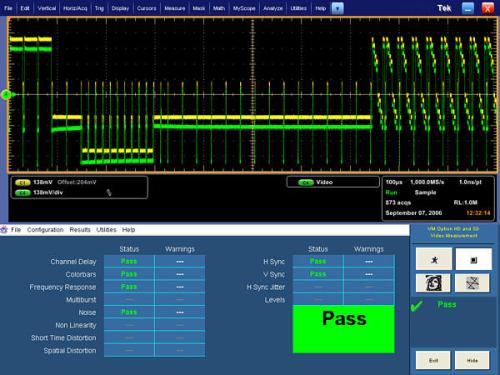Click the Channel Delay Pass status cell
500x375 pixels.
129,261
